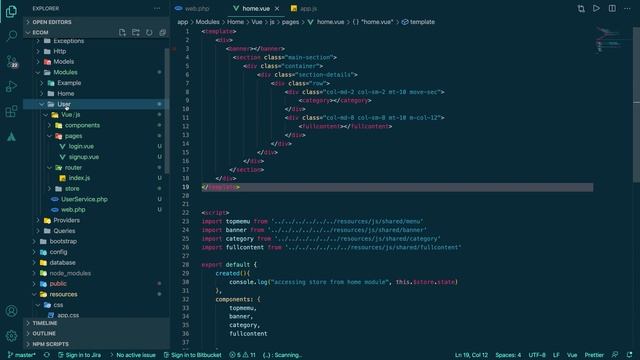Collapse all folders in explorer
The height and width of the screenshot is (360, 640).
162,32
